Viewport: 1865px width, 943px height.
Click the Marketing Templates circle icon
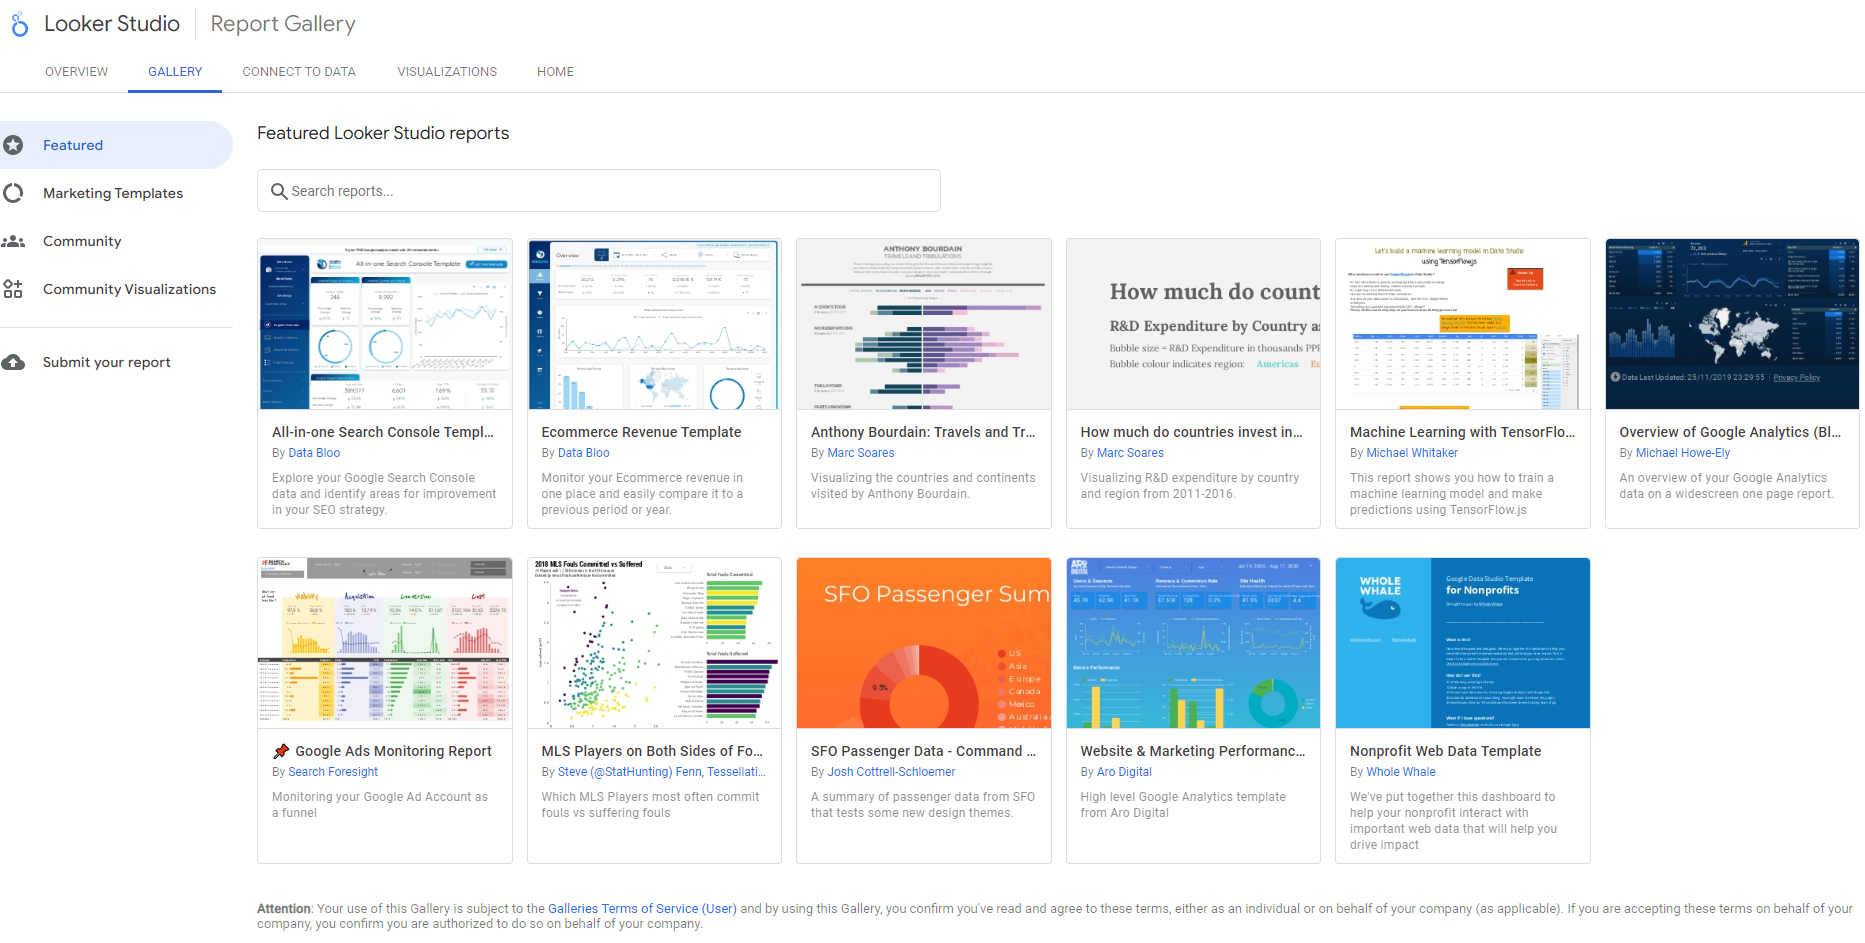pos(13,193)
